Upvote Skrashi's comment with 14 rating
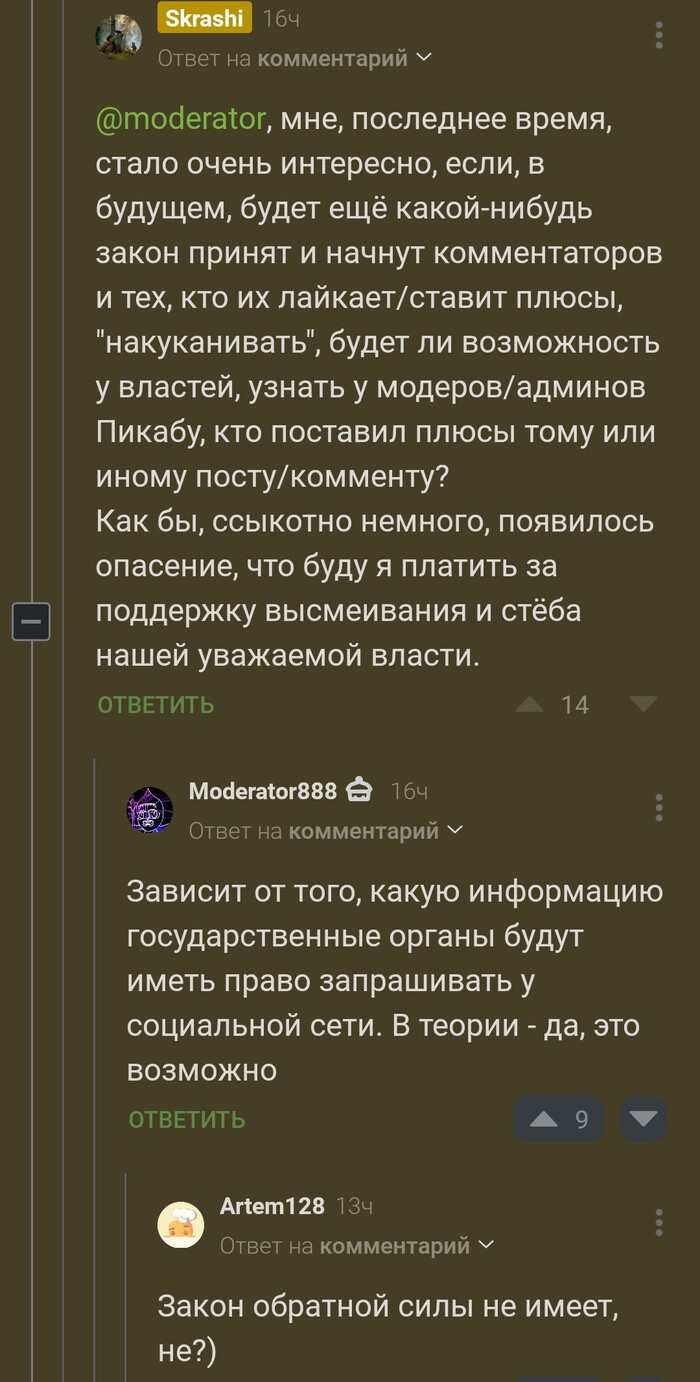Screen dimensions: 700x1382 click(529, 705)
